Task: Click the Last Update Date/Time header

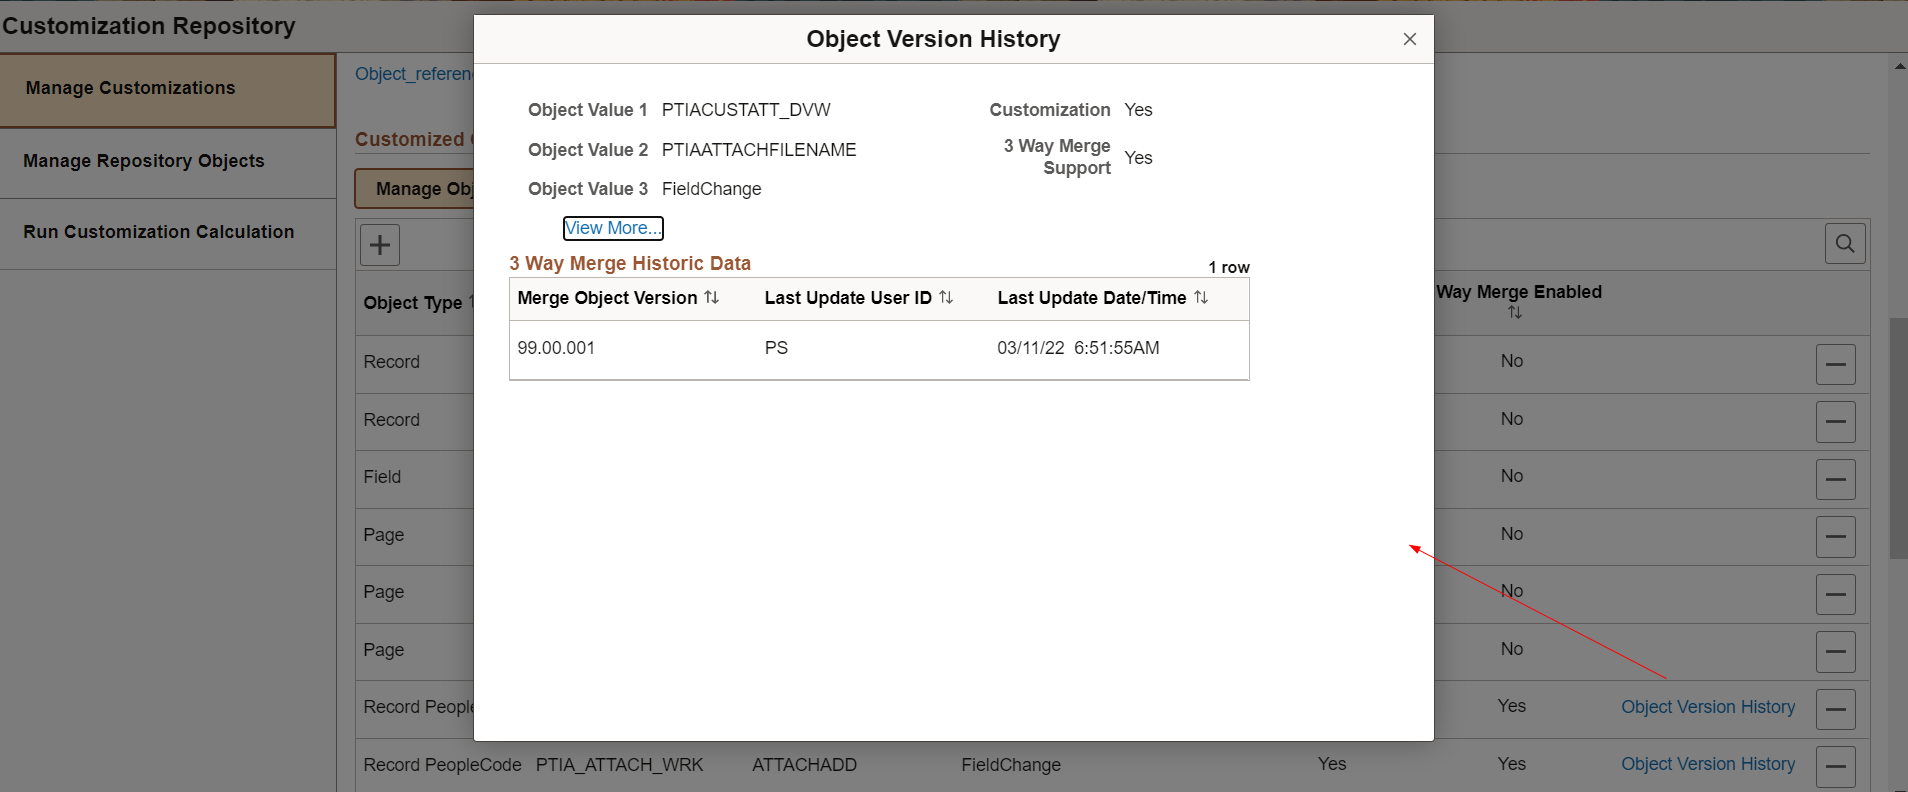Action: [x=1092, y=298]
